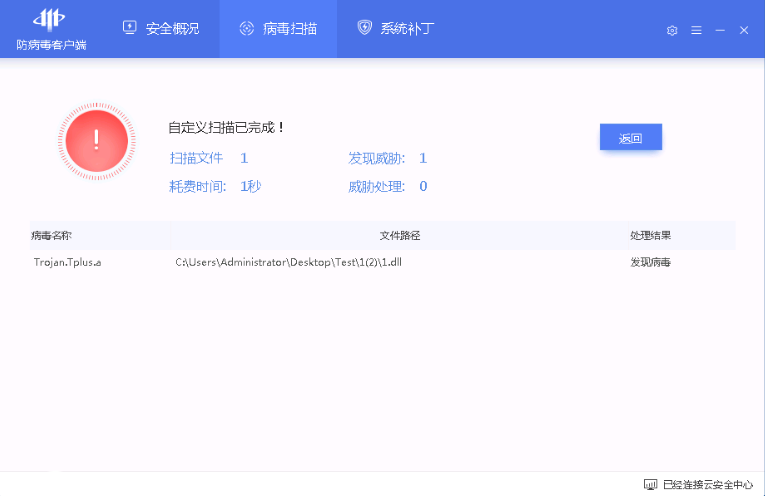
Task: Open the settings gear in title bar
Action: tap(672, 30)
